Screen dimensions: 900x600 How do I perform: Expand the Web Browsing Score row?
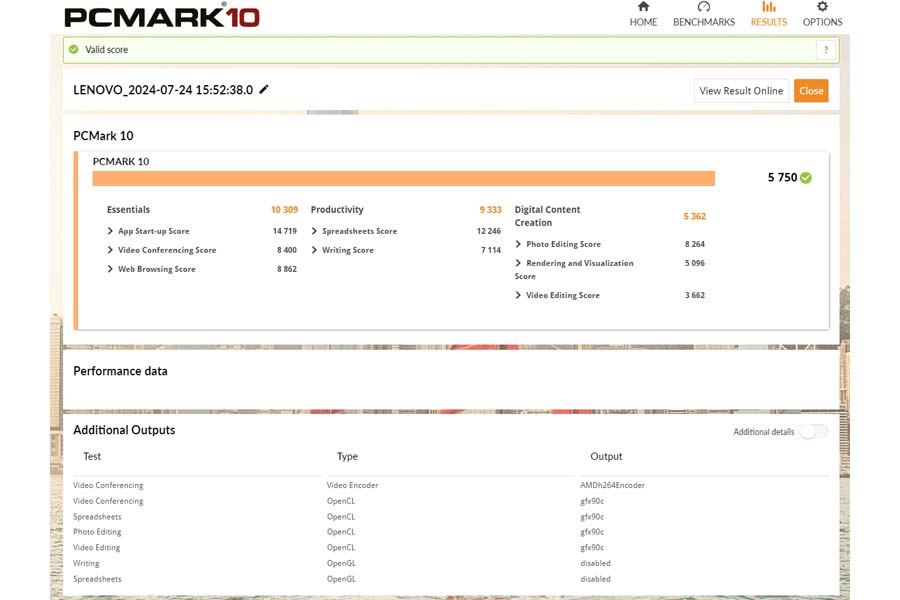click(110, 269)
